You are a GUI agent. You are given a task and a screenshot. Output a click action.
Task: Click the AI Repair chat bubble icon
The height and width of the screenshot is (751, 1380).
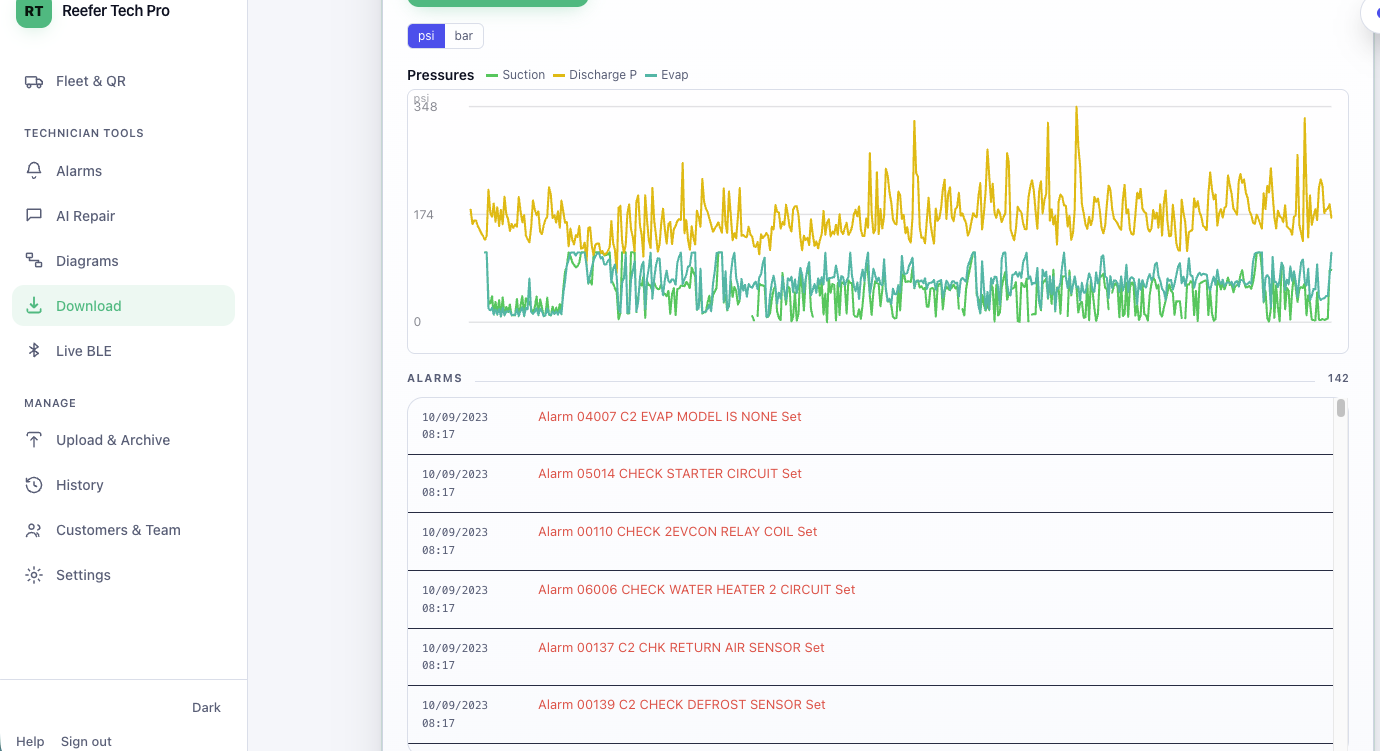point(34,216)
